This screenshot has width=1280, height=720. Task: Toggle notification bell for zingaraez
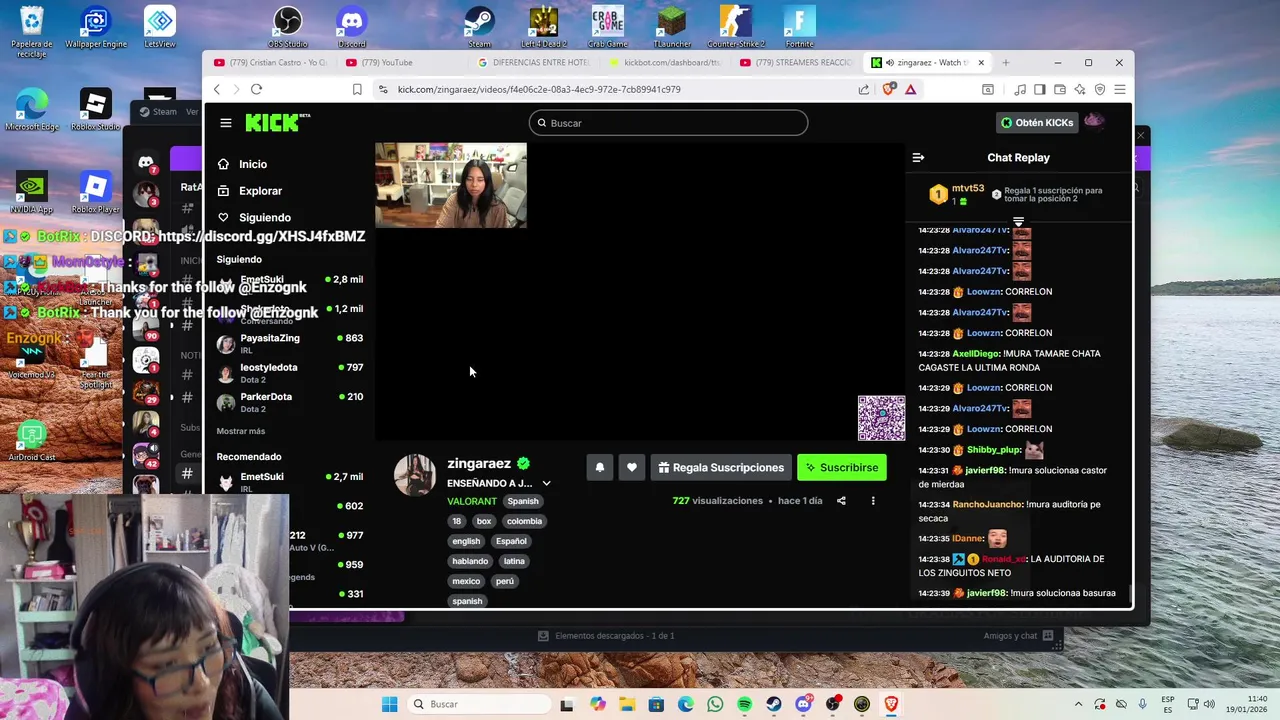(600, 467)
